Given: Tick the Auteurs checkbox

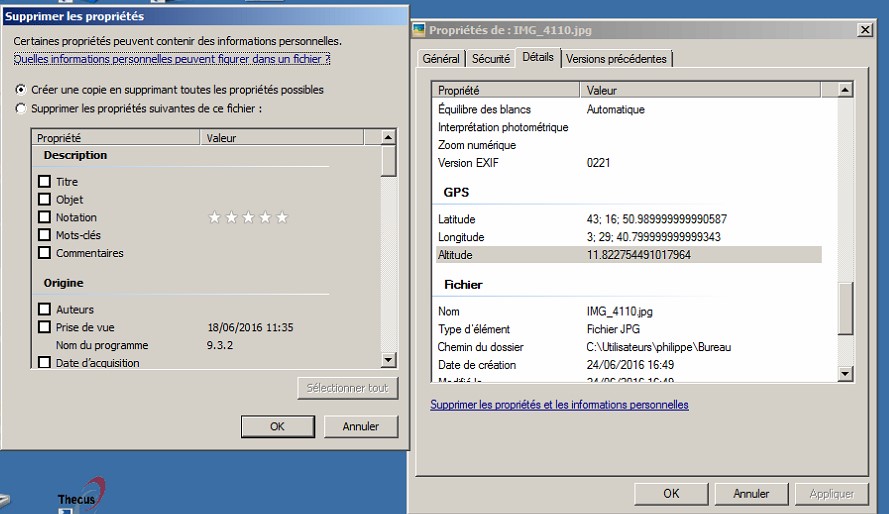Looking at the screenshot, I should point(44,309).
